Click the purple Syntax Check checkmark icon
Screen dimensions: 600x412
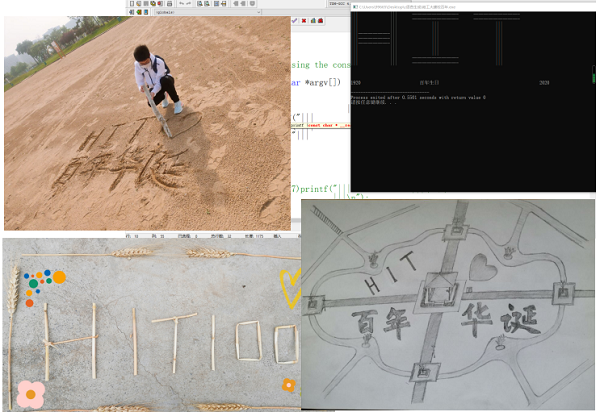coord(294,21)
